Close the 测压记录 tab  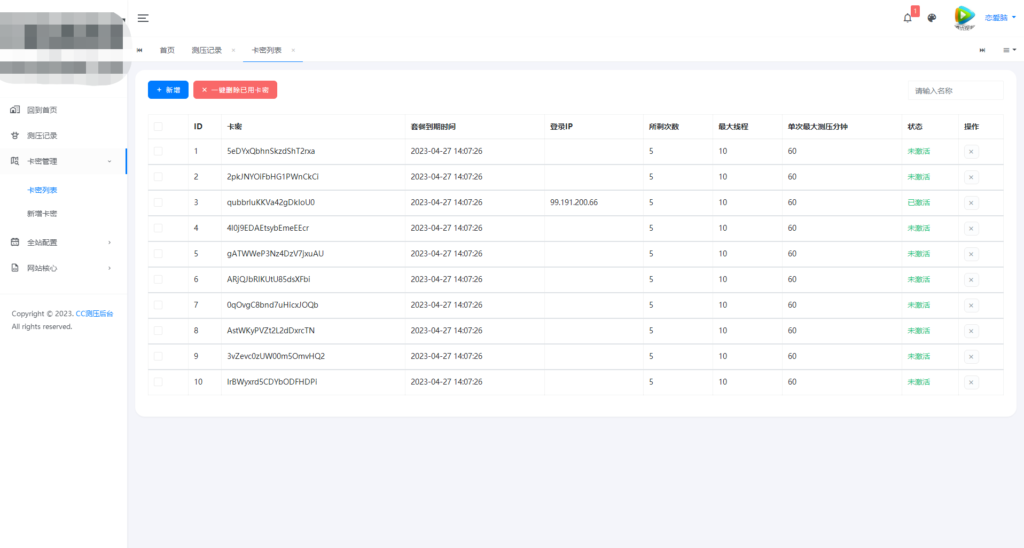coord(233,50)
